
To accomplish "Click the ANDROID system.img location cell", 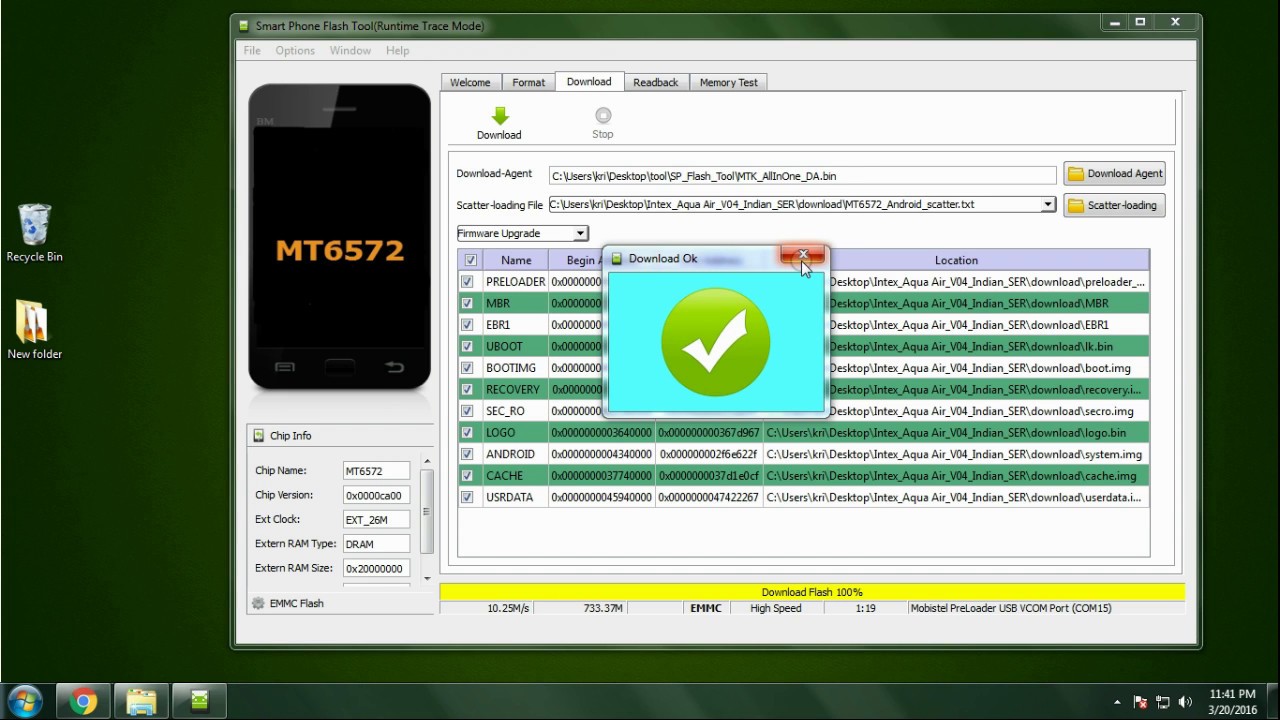I will pos(956,454).
